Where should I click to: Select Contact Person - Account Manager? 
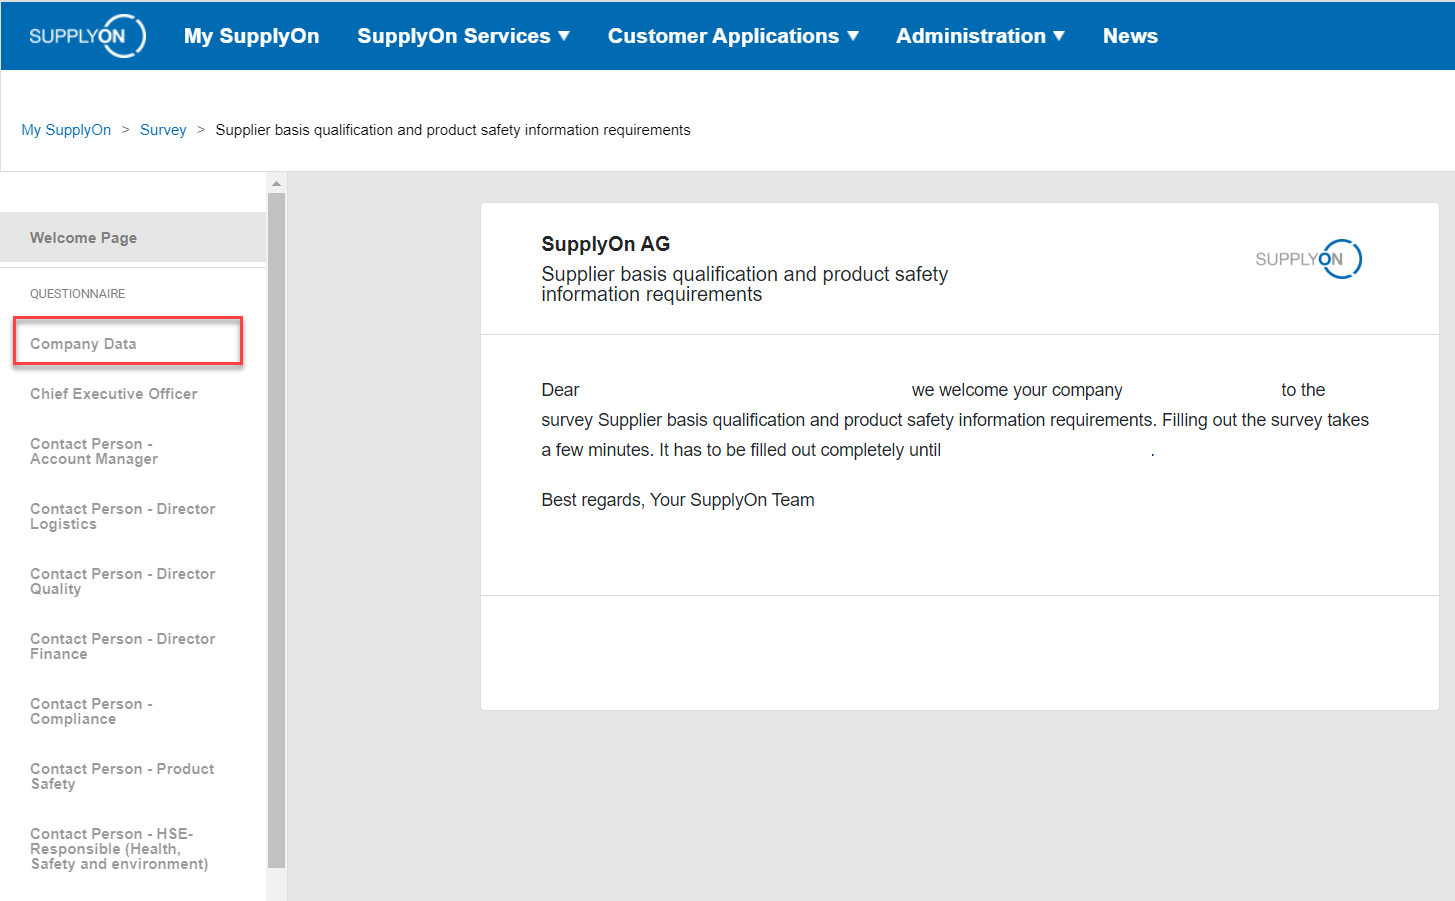click(x=94, y=451)
